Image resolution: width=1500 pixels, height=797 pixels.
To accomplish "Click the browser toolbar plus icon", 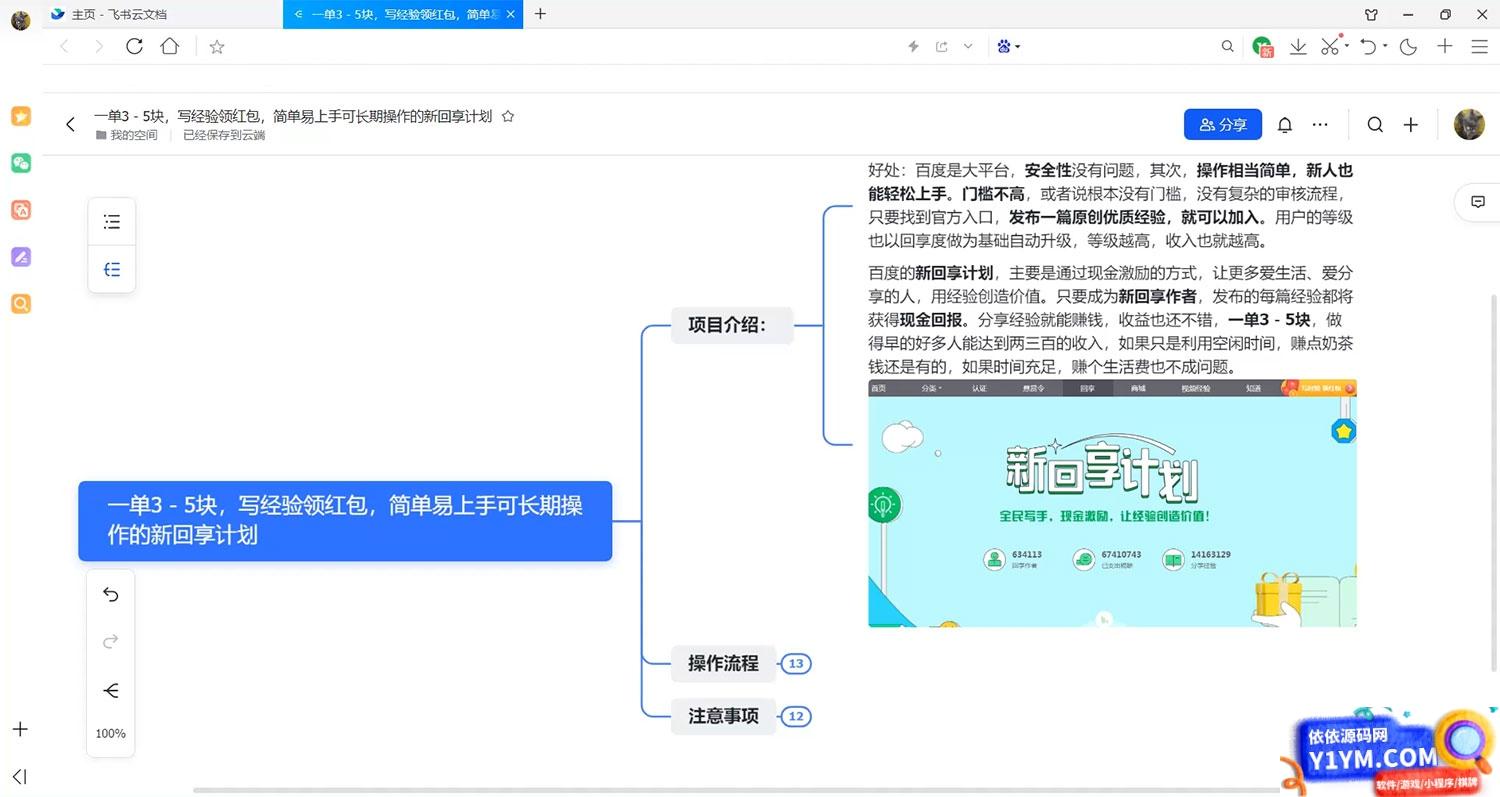I will point(1444,46).
